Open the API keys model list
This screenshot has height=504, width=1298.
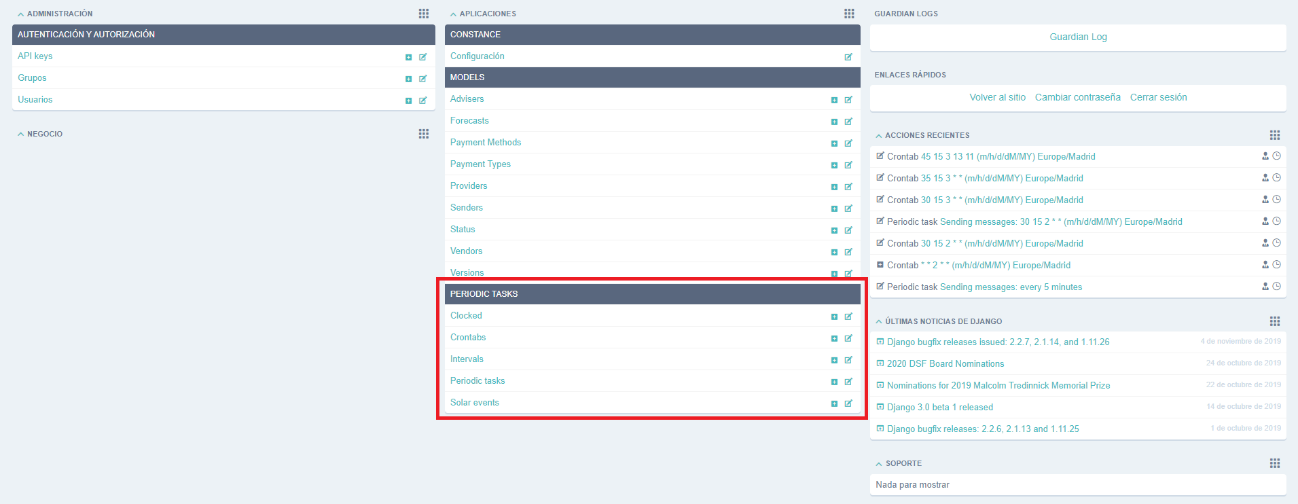tap(35, 56)
